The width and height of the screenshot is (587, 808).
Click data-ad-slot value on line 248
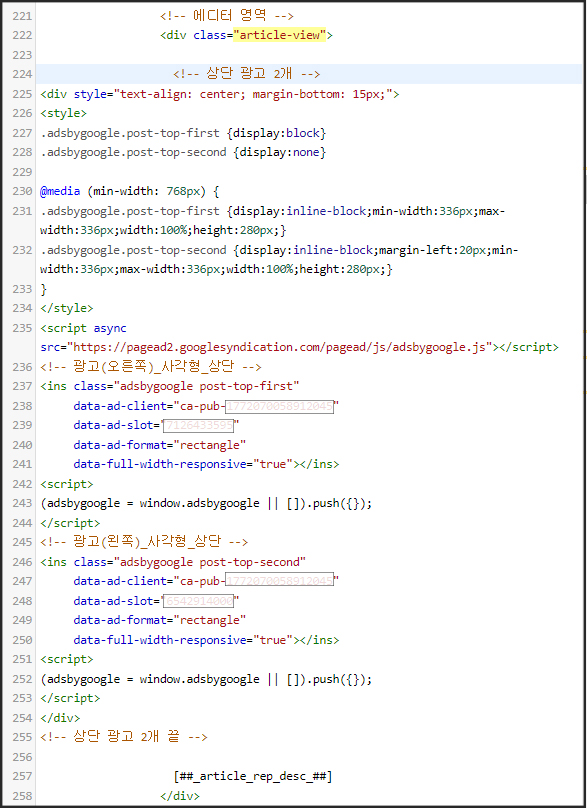[x=198, y=601]
